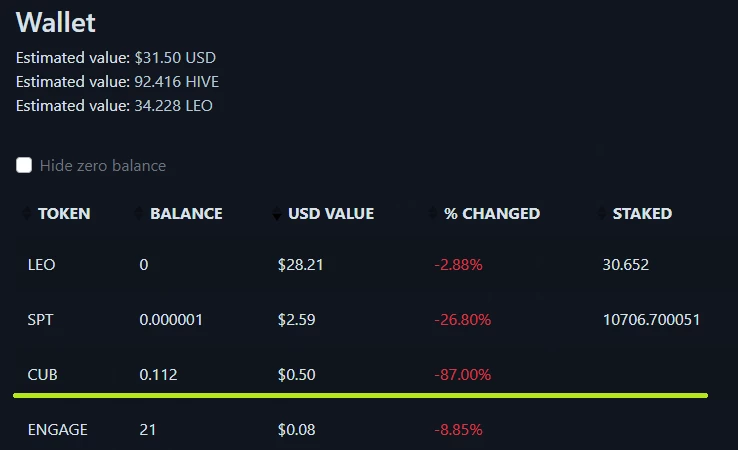Sort table by TOKEN sort arrows
This screenshot has height=450, width=738.
click(x=27, y=213)
